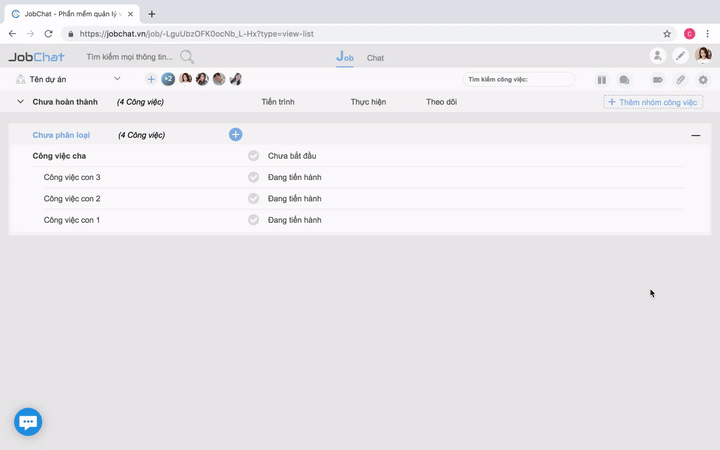Select the Job tab

click(345, 57)
